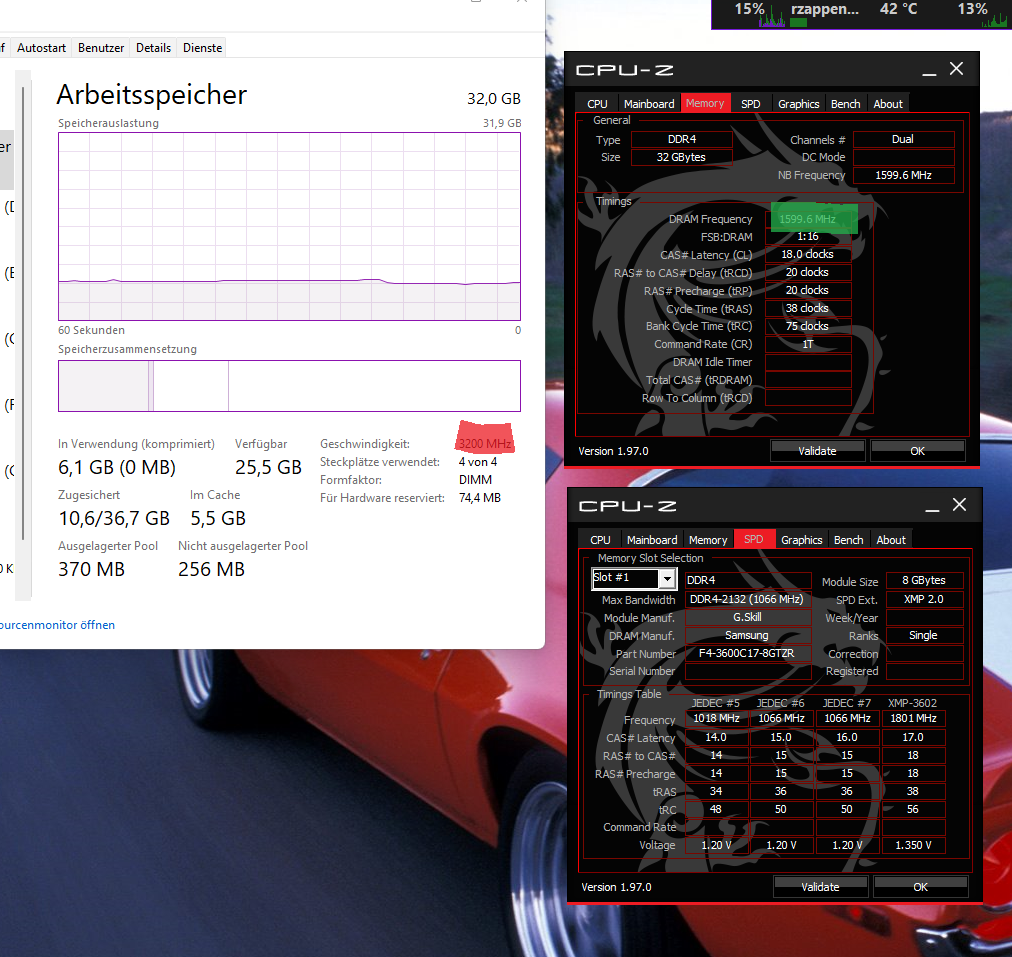Viewport: 1012px width, 957px height.
Task: Click the JEDEC #5 frequency 1018 MHz cell
Action: (x=716, y=718)
